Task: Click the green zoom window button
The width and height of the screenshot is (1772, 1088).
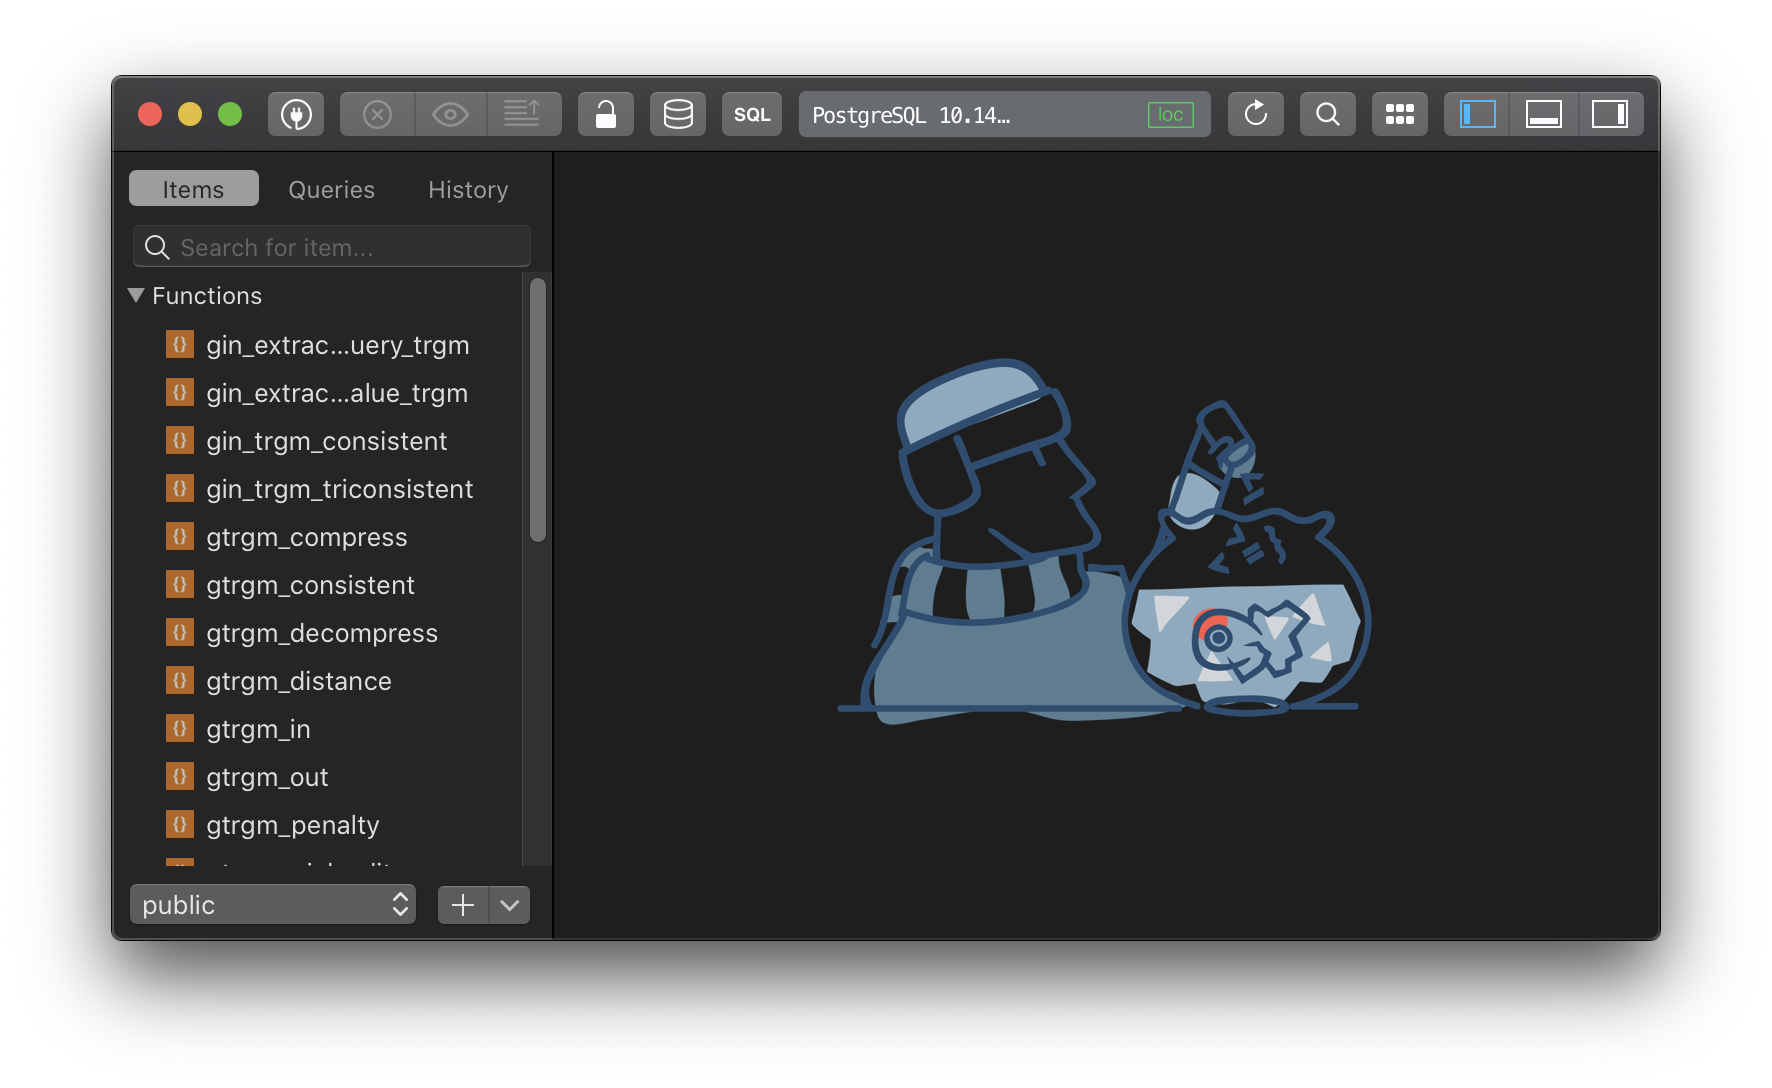Action: click(230, 114)
